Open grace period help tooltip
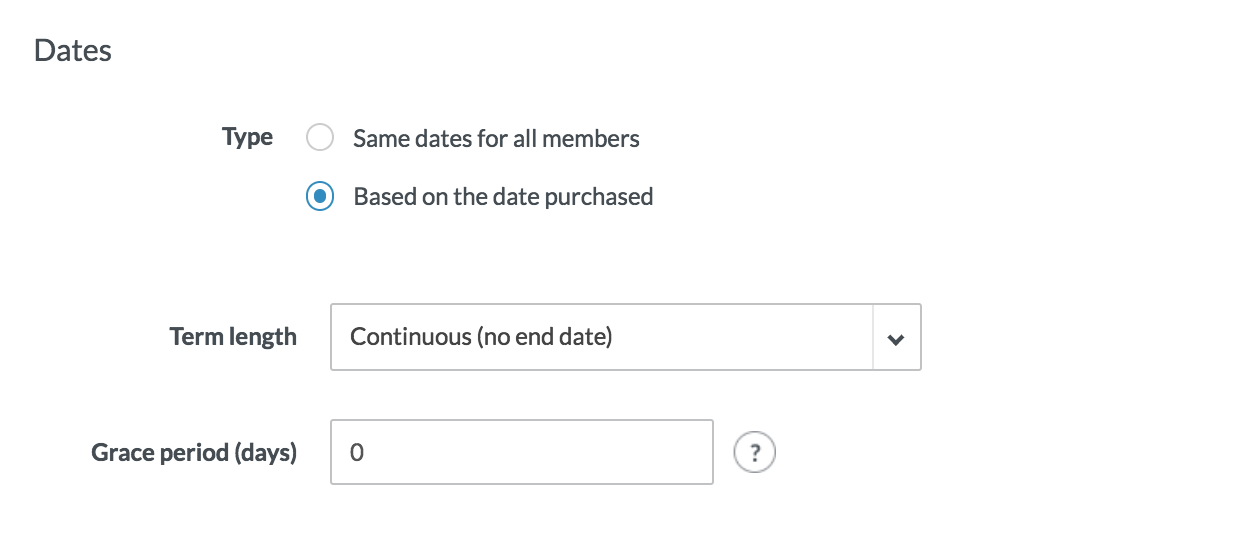This screenshot has width=1250, height=550. coord(755,453)
